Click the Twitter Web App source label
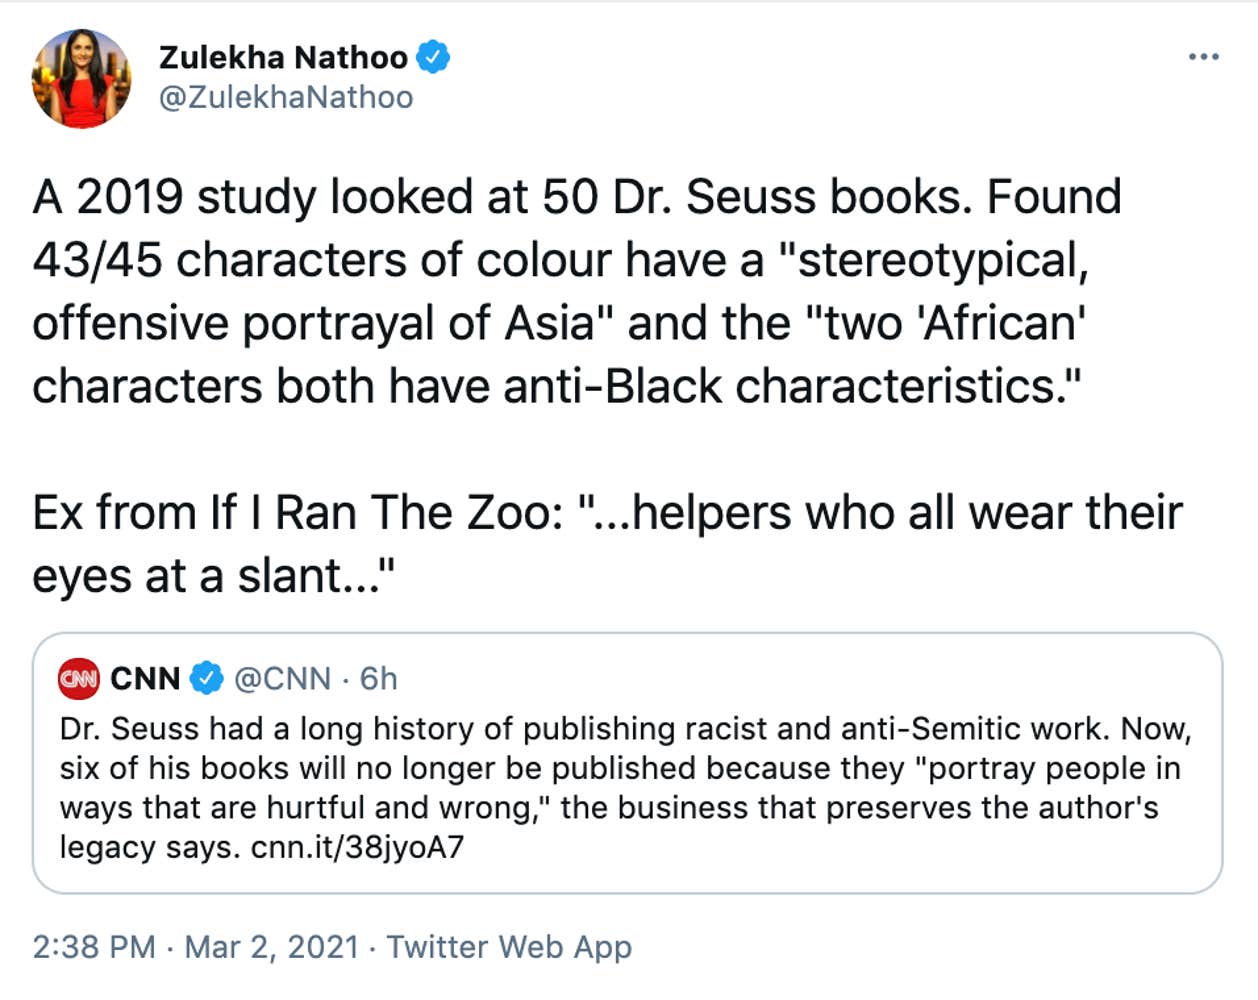This screenshot has height=1000, width=1258. [509, 947]
